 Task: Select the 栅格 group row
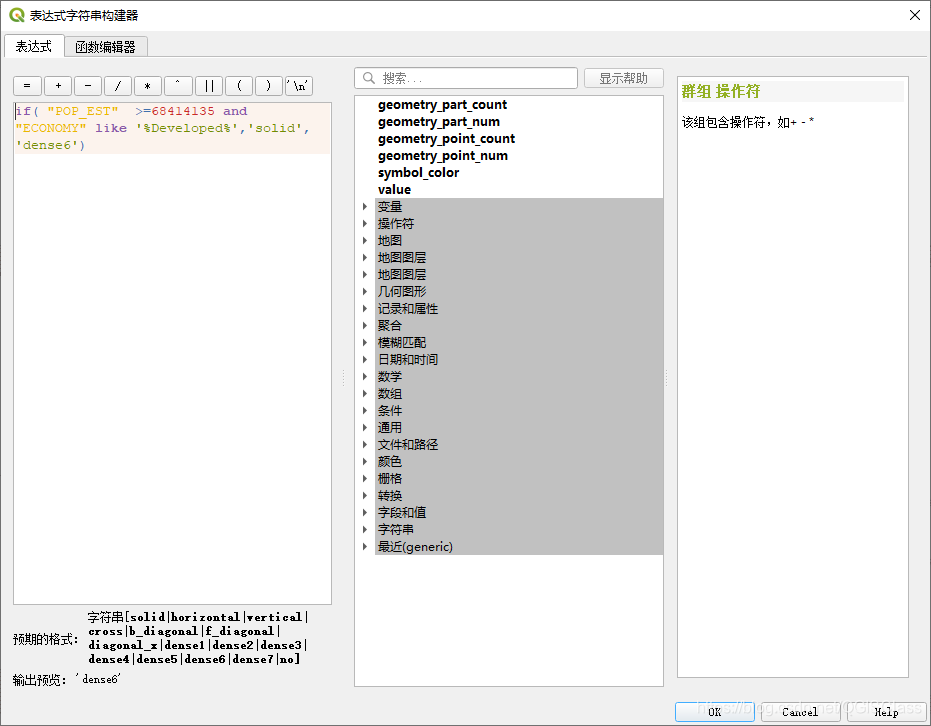[519, 478]
